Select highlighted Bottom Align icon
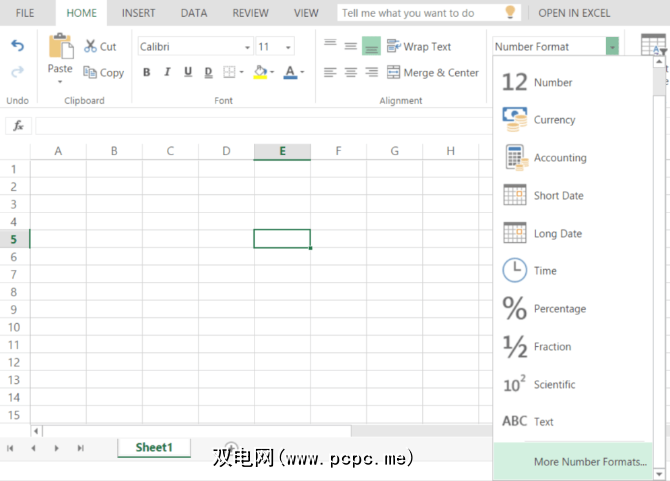670x481 pixels. (371, 46)
